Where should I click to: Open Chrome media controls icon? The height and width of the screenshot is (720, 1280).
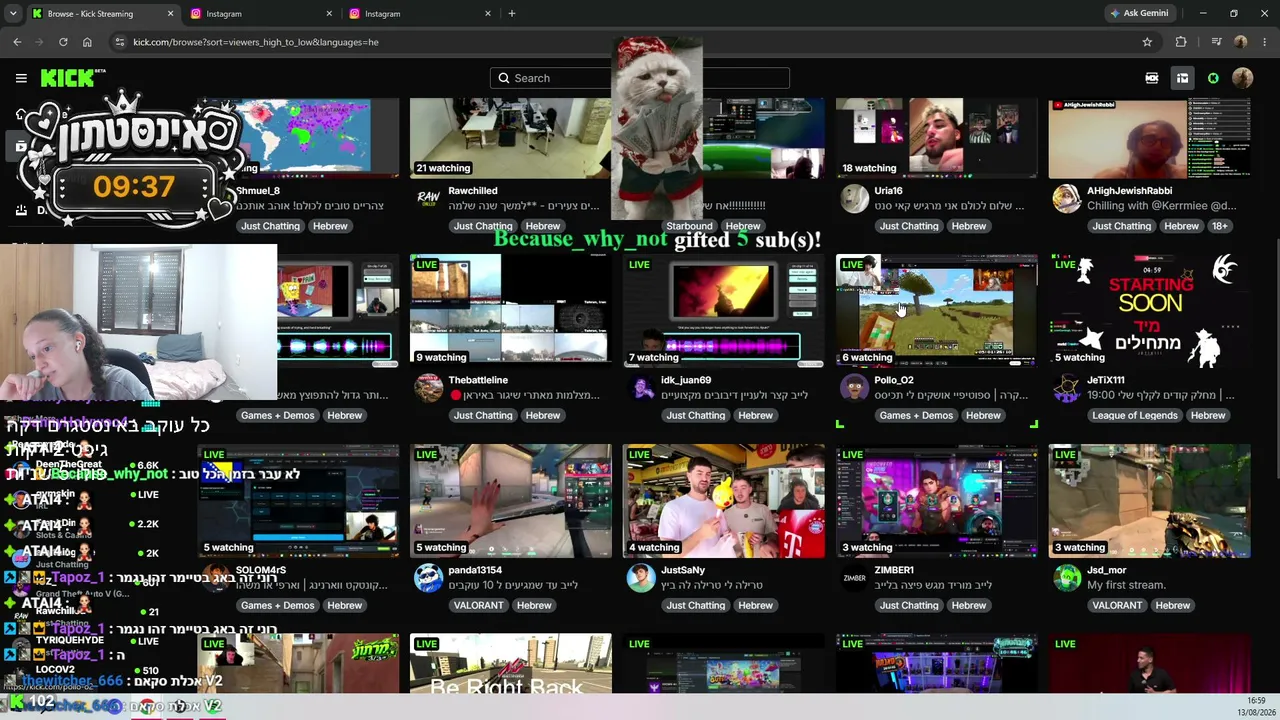coord(1216,42)
